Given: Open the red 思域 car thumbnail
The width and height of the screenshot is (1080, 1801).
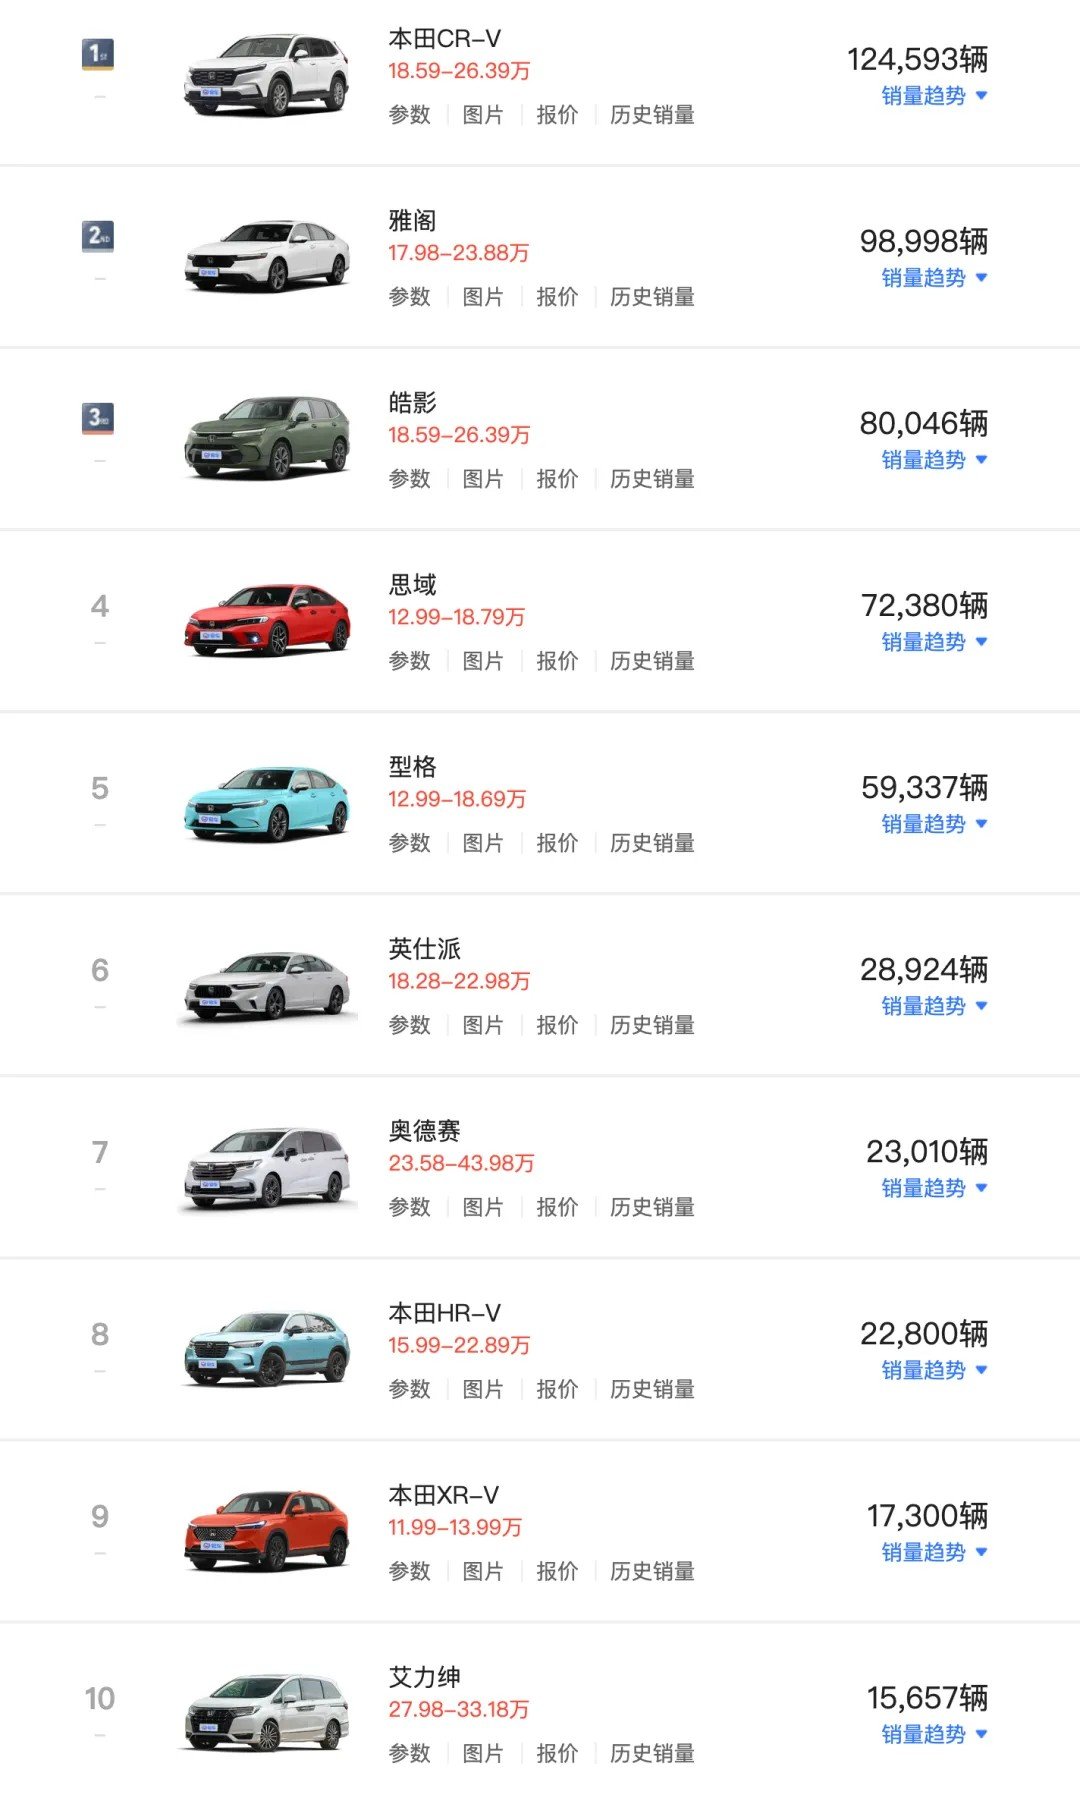Looking at the screenshot, I should click(x=267, y=620).
